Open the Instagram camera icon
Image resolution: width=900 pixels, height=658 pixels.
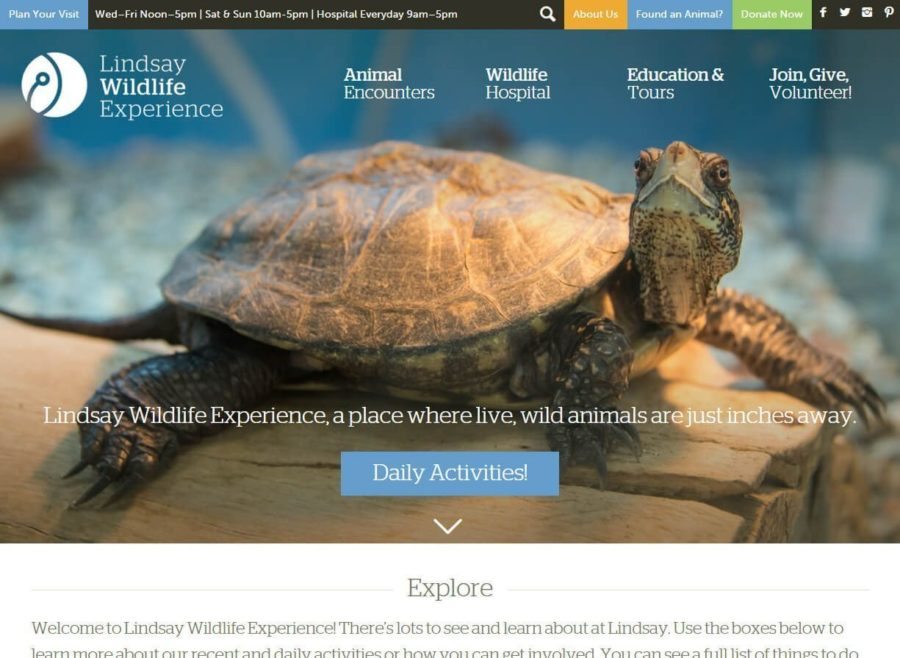(867, 12)
